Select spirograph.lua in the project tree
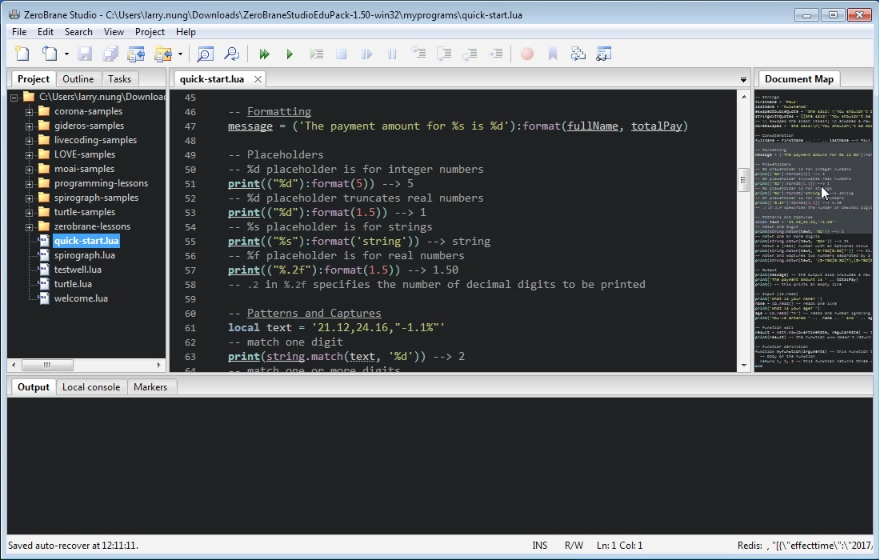Image resolution: width=879 pixels, height=560 pixels. (x=85, y=255)
